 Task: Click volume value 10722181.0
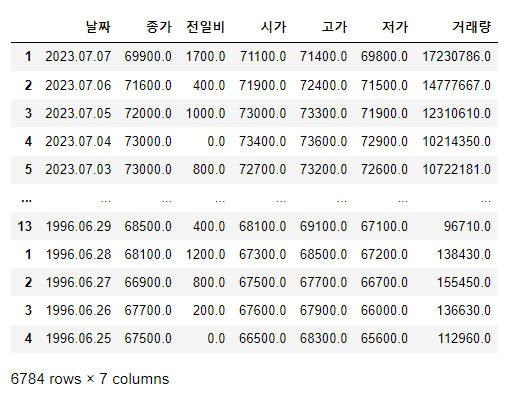tap(456, 169)
